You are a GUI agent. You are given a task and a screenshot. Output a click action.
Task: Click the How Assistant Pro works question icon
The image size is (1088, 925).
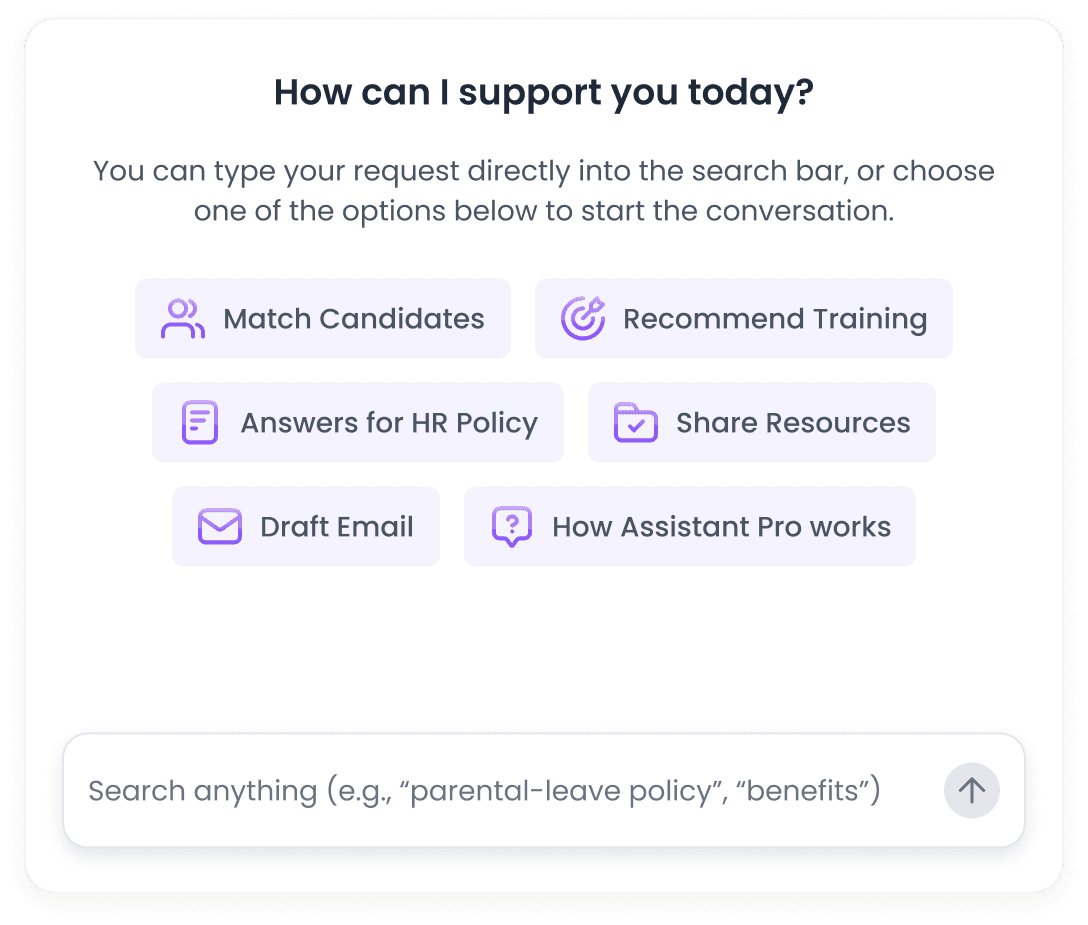tap(510, 526)
